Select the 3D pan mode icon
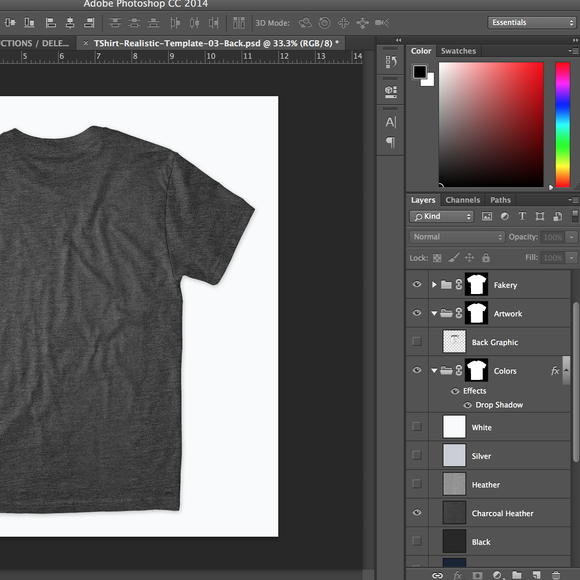This screenshot has height=580, width=580. [343, 23]
